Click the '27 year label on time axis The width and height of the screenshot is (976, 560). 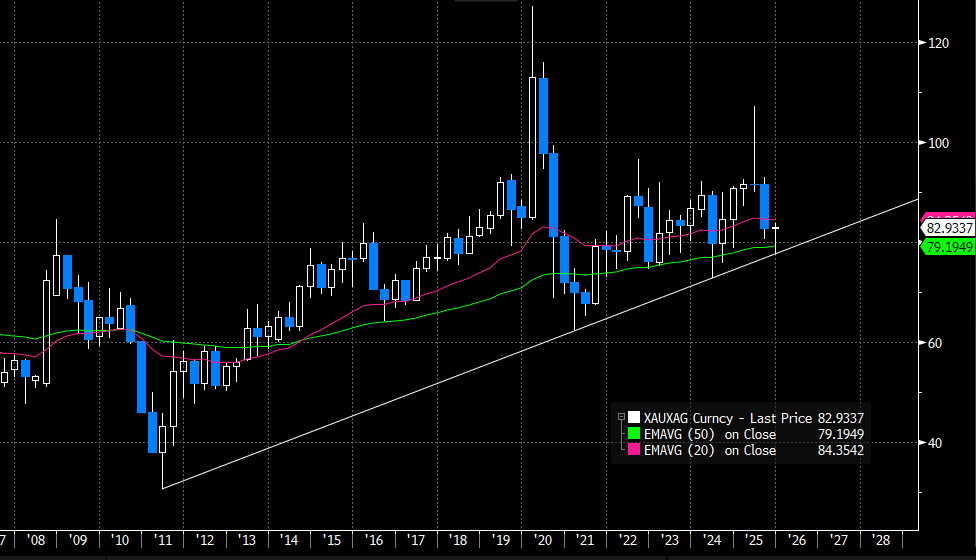[838, 540]
